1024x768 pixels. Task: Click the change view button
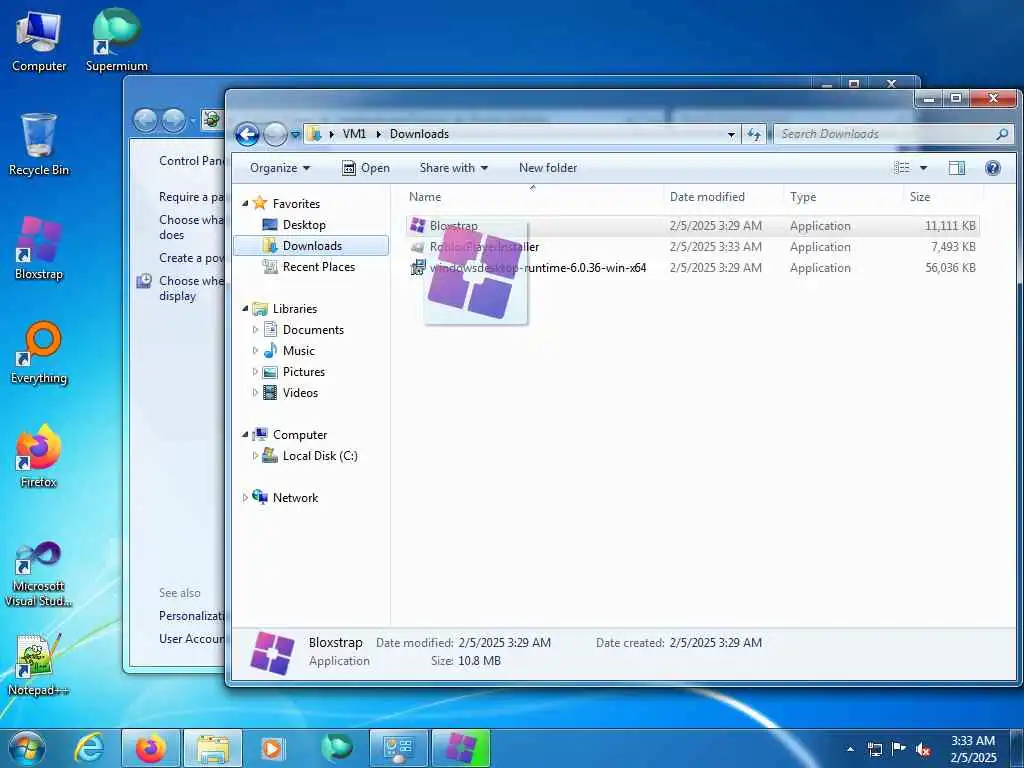pyautogui.click(x=902, y=168)
